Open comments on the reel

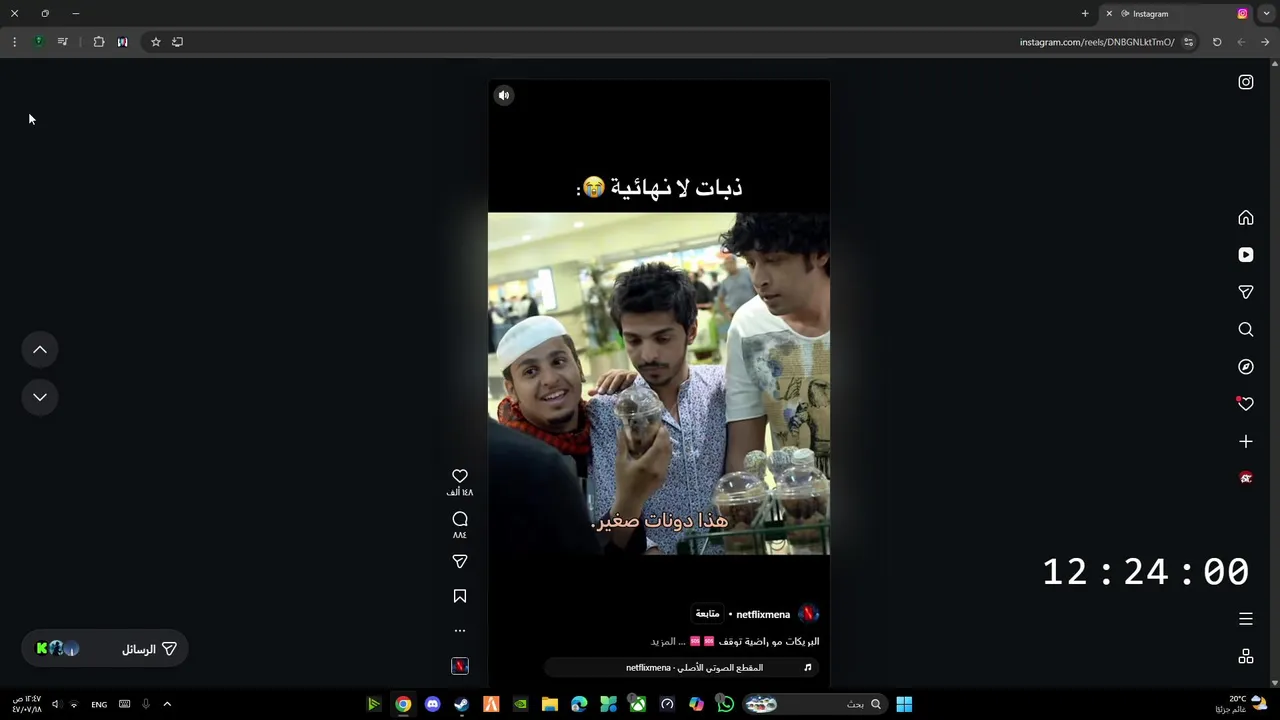click(x=460, y=519)
